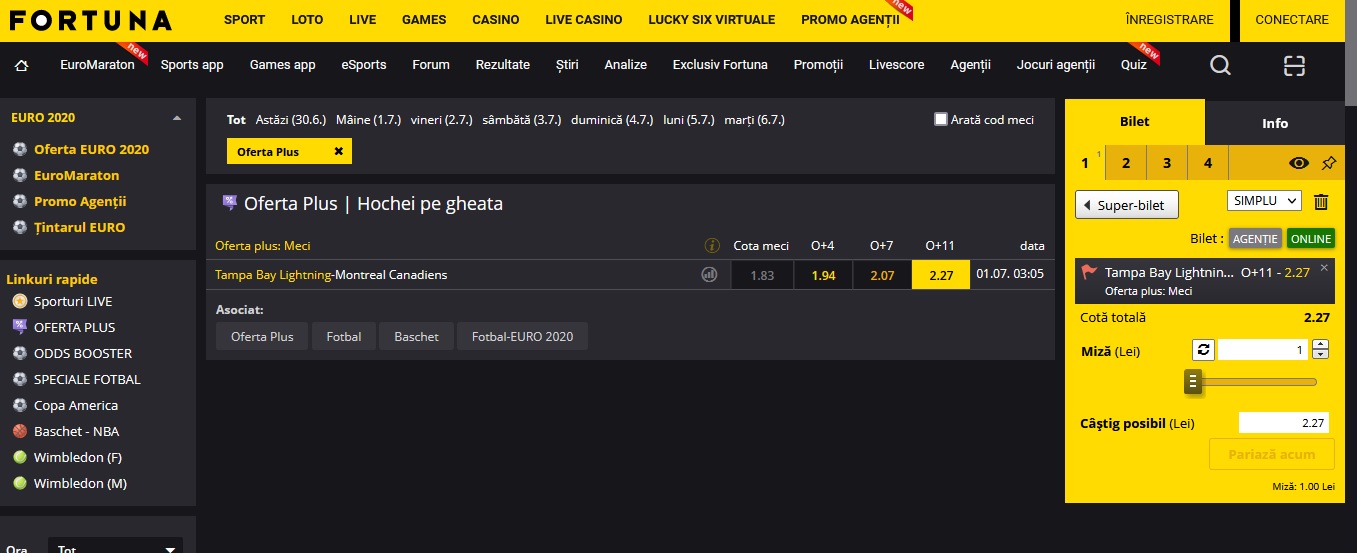The height and width of the screenshot is (557, 1357).
Task: Select the ONLINE ticket option
Action: point(1311,239)
